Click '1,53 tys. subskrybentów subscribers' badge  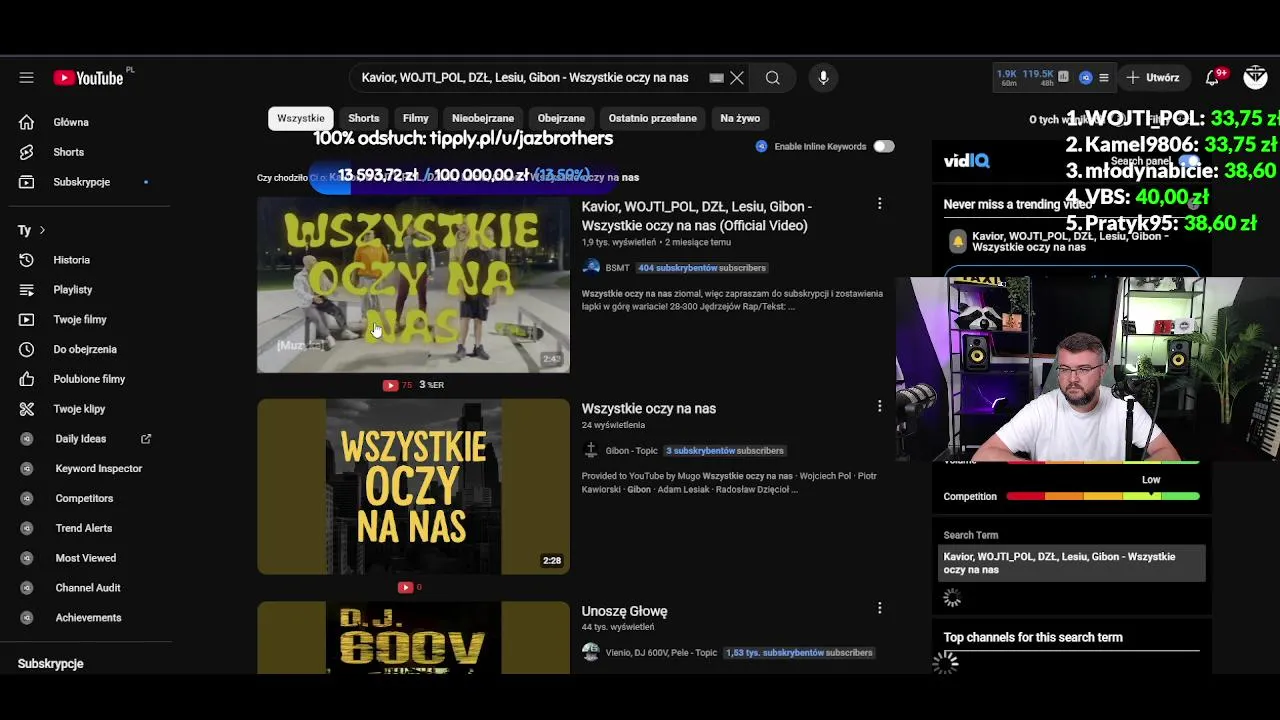coord(799,652)
